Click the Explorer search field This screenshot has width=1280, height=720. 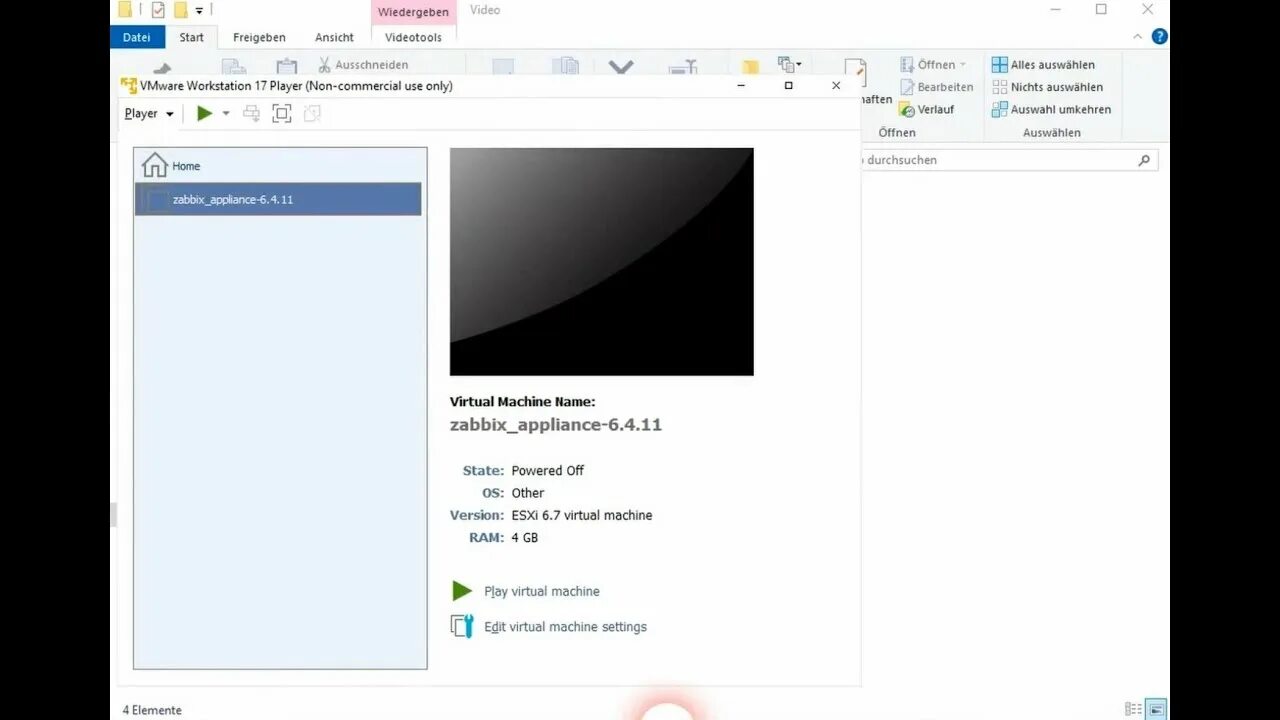point(1008,160)
